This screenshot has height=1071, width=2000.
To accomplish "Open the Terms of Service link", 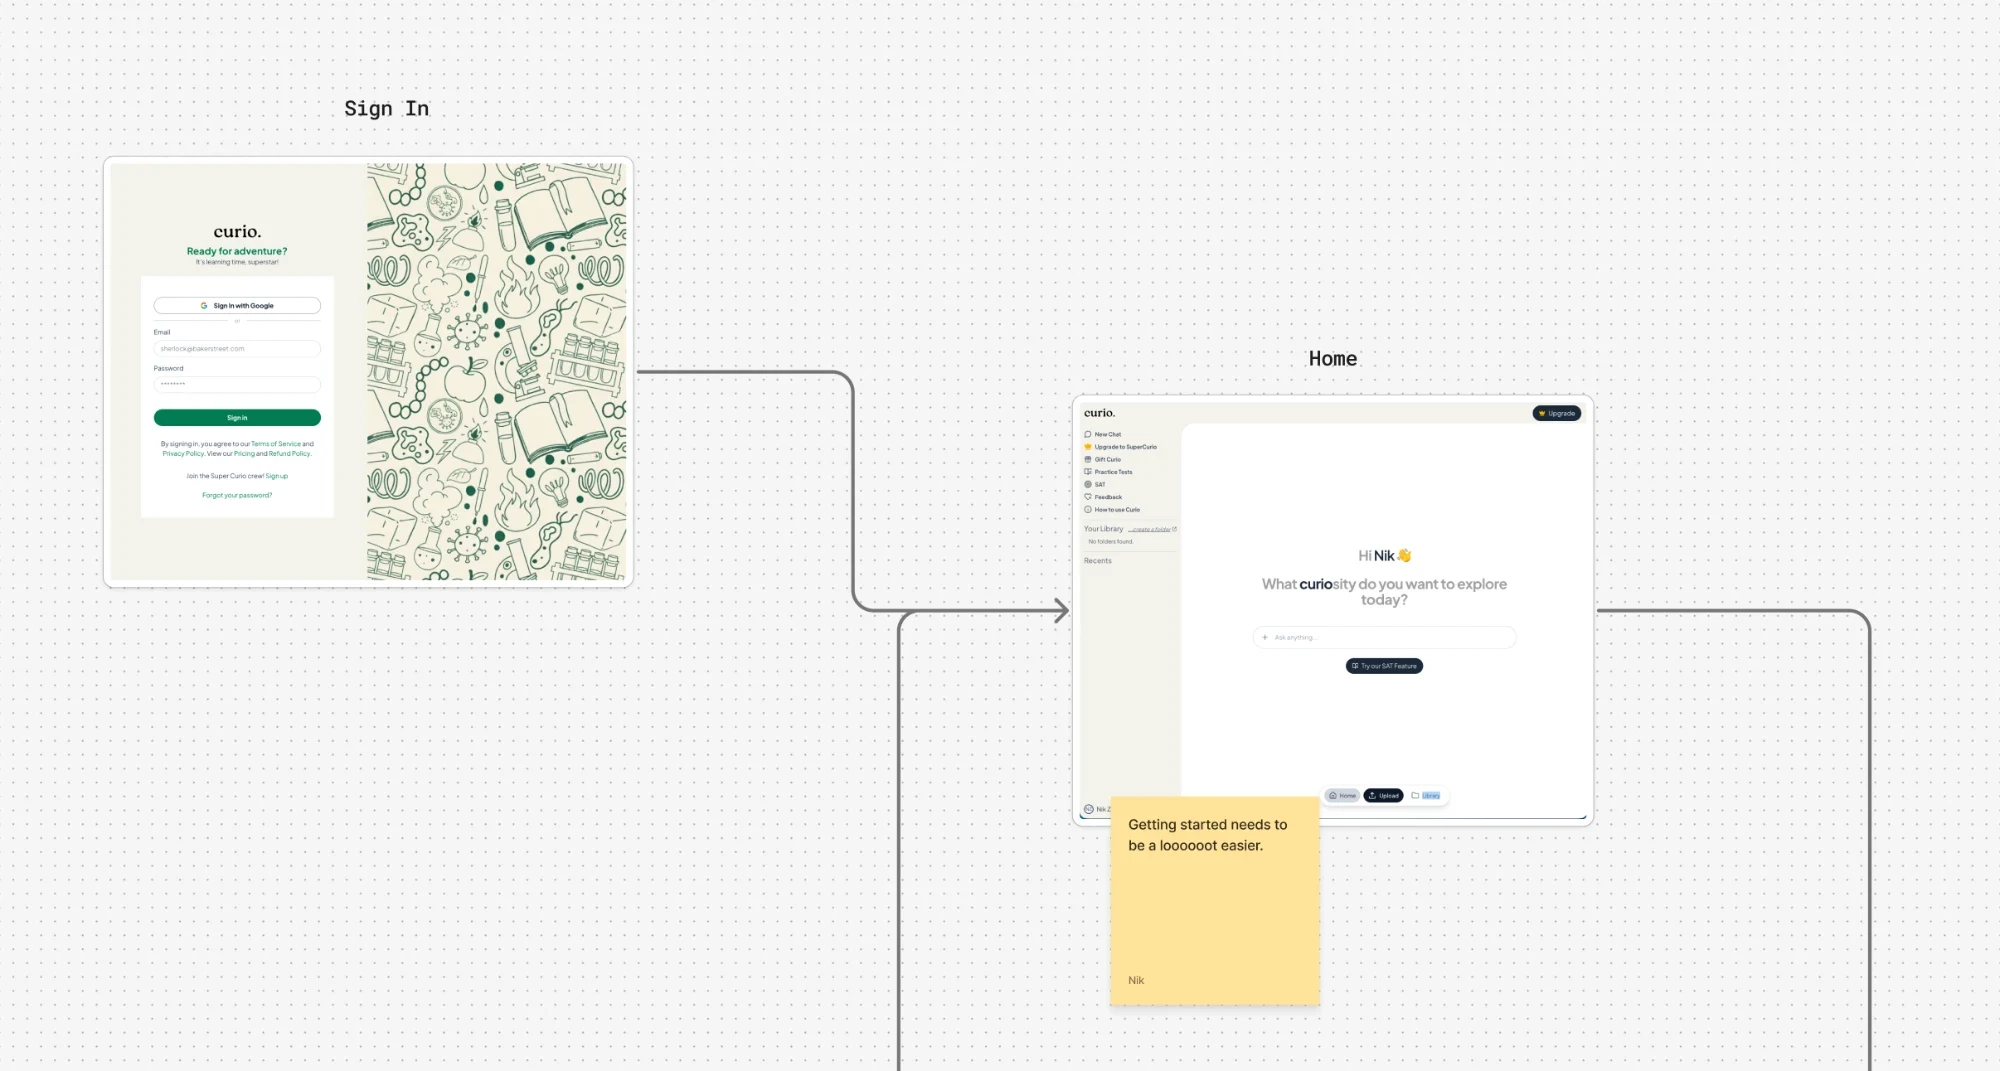I will 276,444.
